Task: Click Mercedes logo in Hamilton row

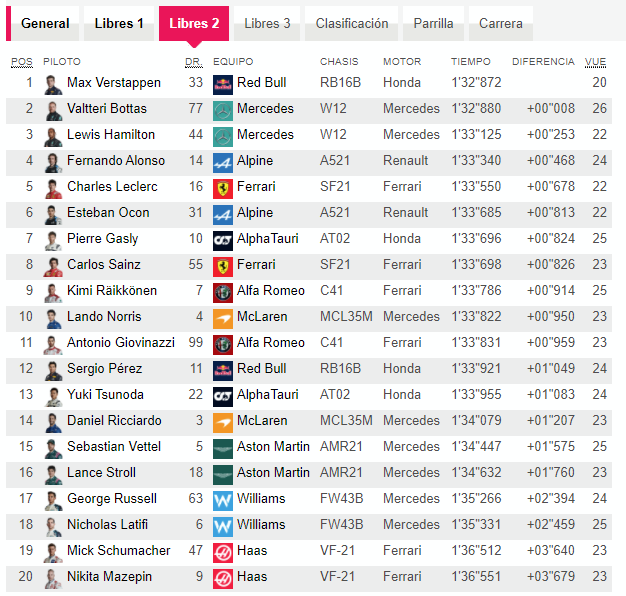Action: (x=223, y=137)
